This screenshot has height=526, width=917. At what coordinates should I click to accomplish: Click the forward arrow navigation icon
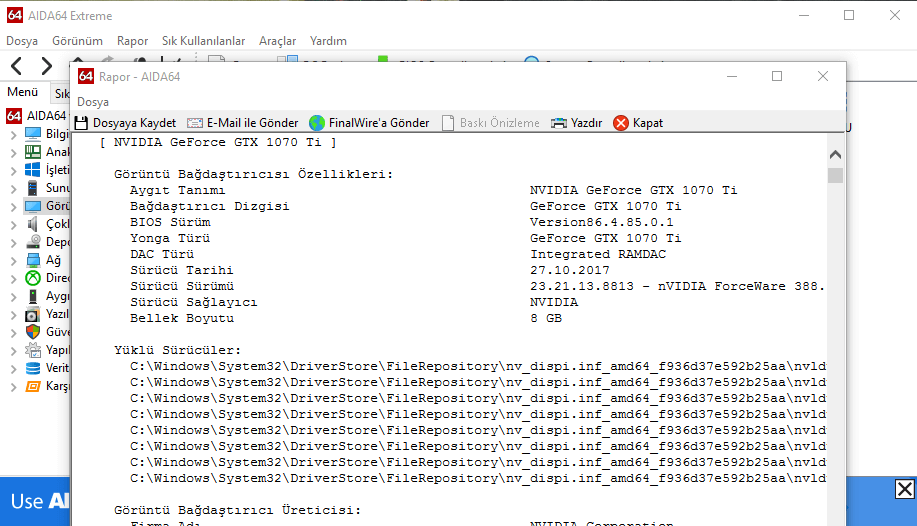click(46, 67)
